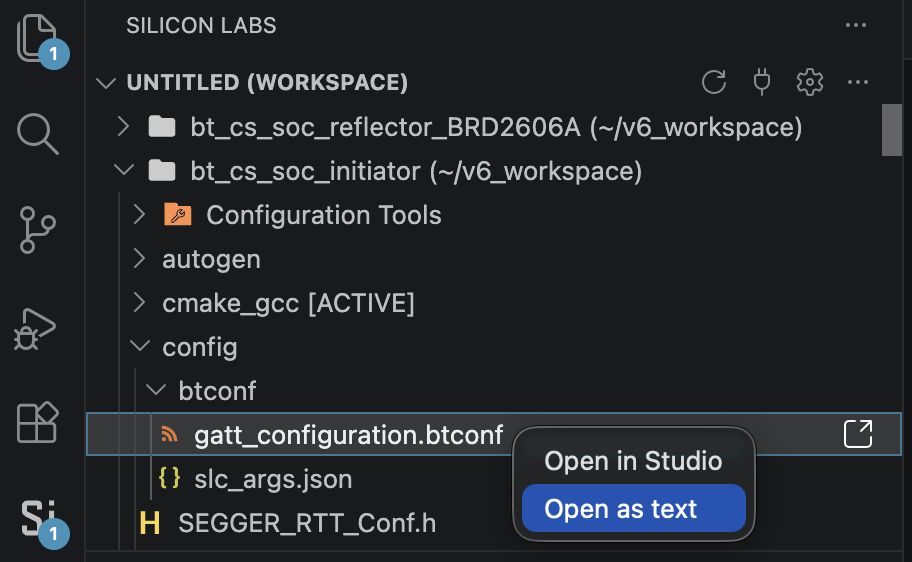Select the slc_args.json file
Screen dimensions: 912x562
coord(273,479)
